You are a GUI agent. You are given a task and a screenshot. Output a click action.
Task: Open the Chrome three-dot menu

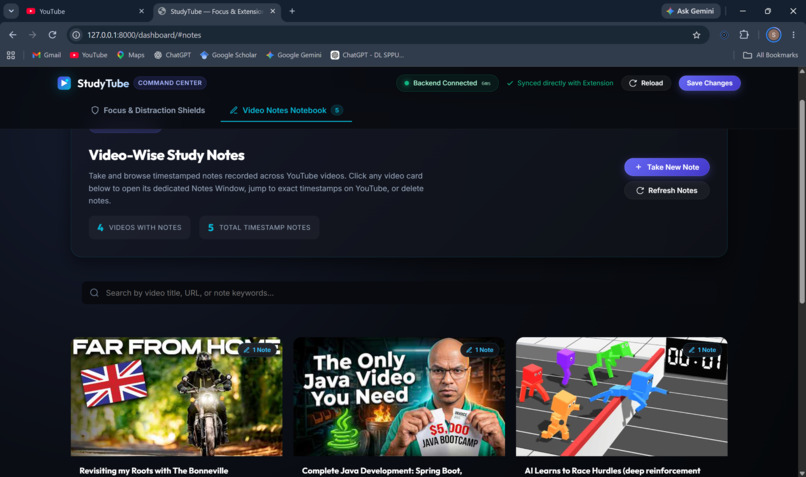[x=793, y=35]
